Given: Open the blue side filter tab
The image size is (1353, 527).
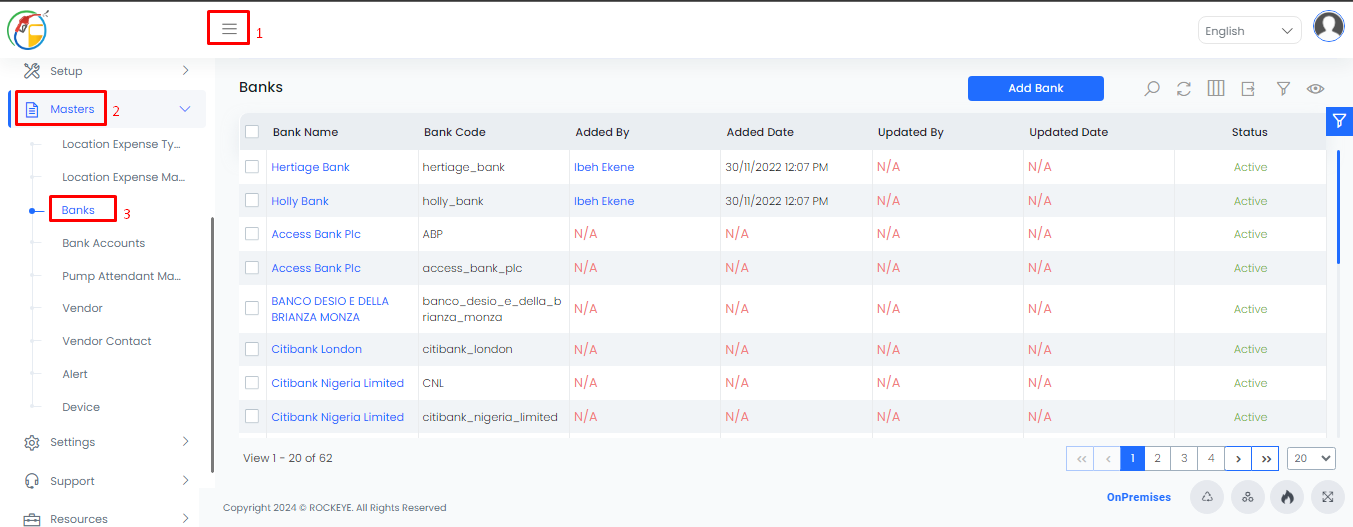Looking at the screenshot, I should coord(1339,120).
